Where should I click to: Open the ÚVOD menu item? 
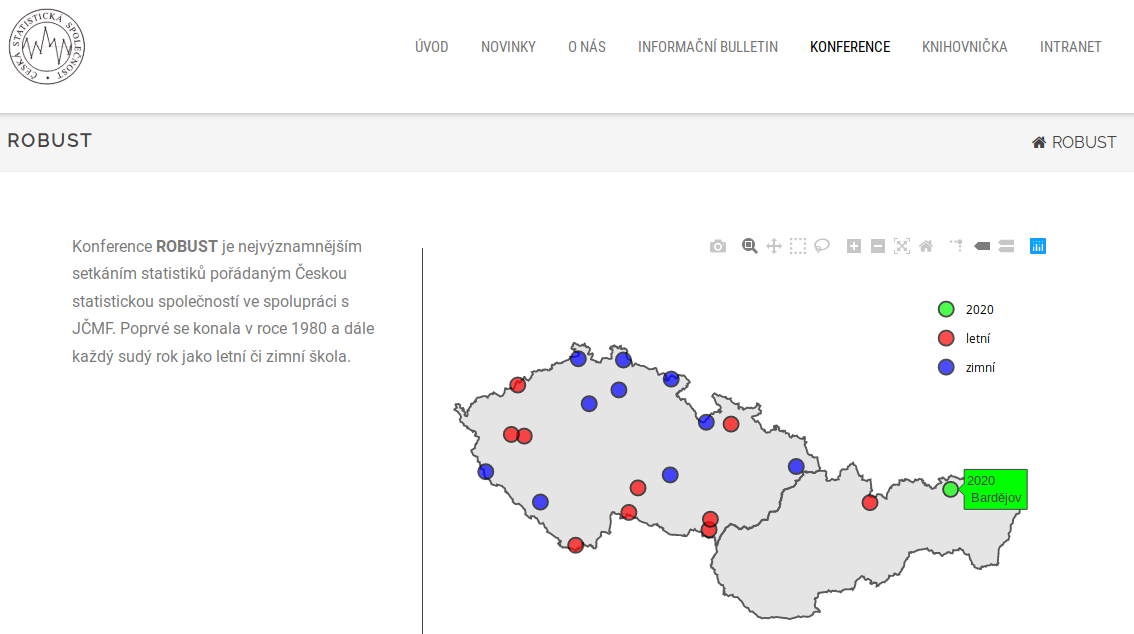point(432,47)
